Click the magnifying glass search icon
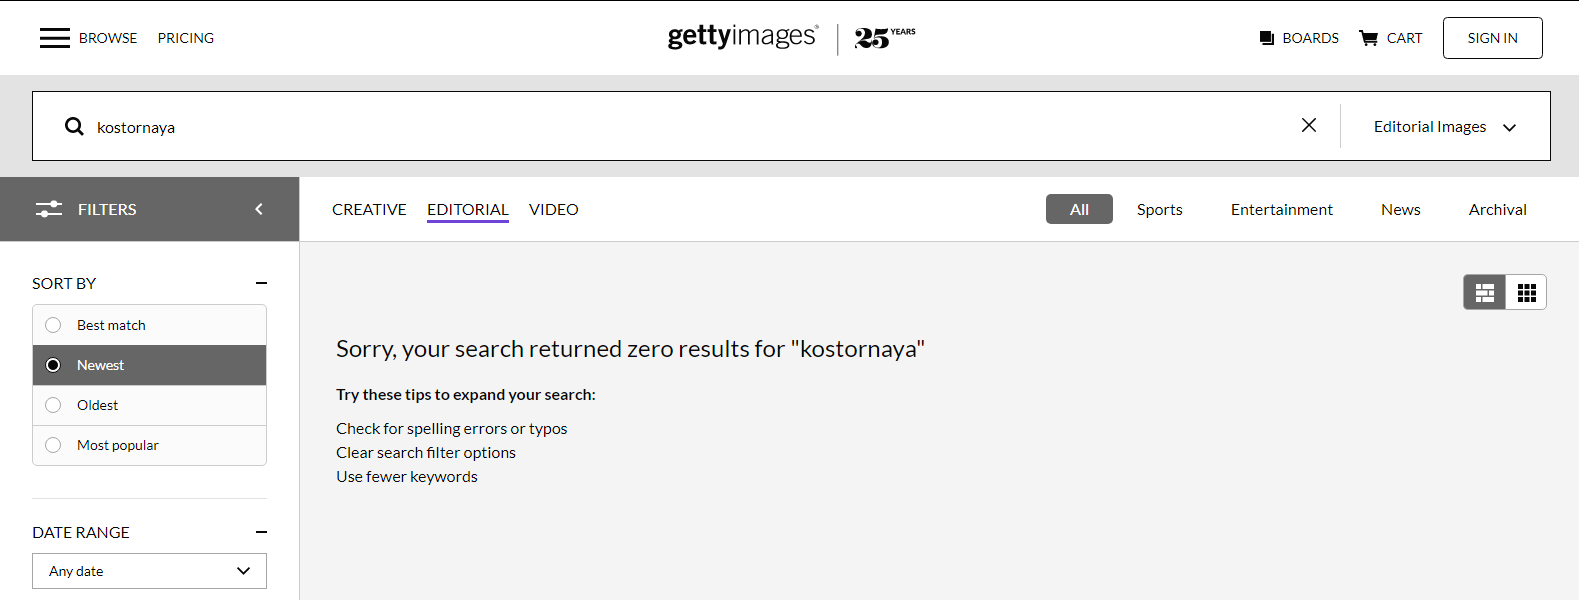 (x=74, y=126)
